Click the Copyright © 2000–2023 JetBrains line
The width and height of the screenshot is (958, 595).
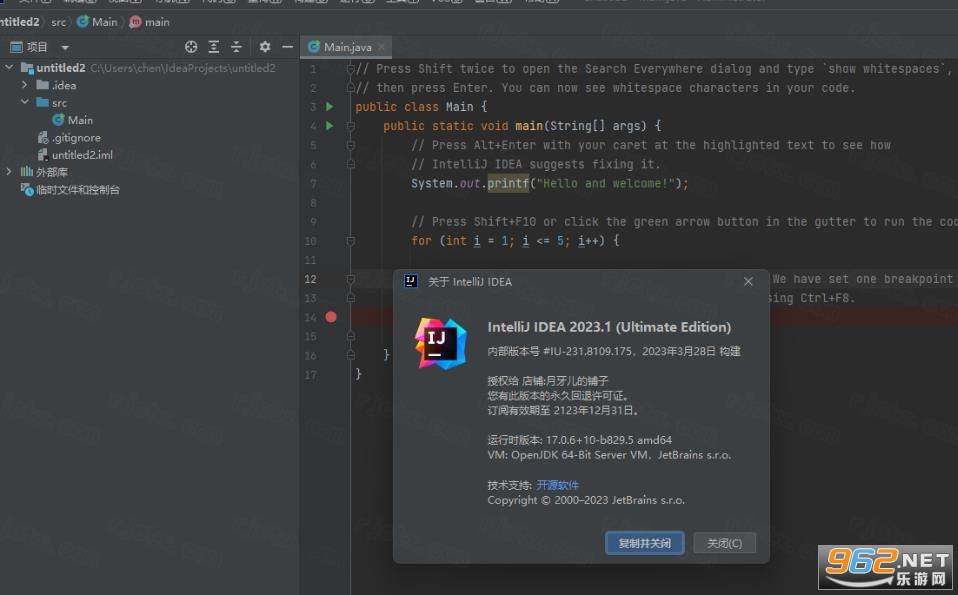click(x=586, y=500)
